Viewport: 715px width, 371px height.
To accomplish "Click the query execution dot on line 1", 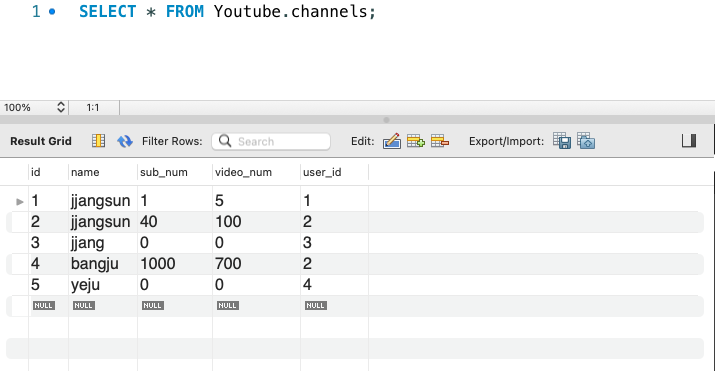I will pos(52,12).
